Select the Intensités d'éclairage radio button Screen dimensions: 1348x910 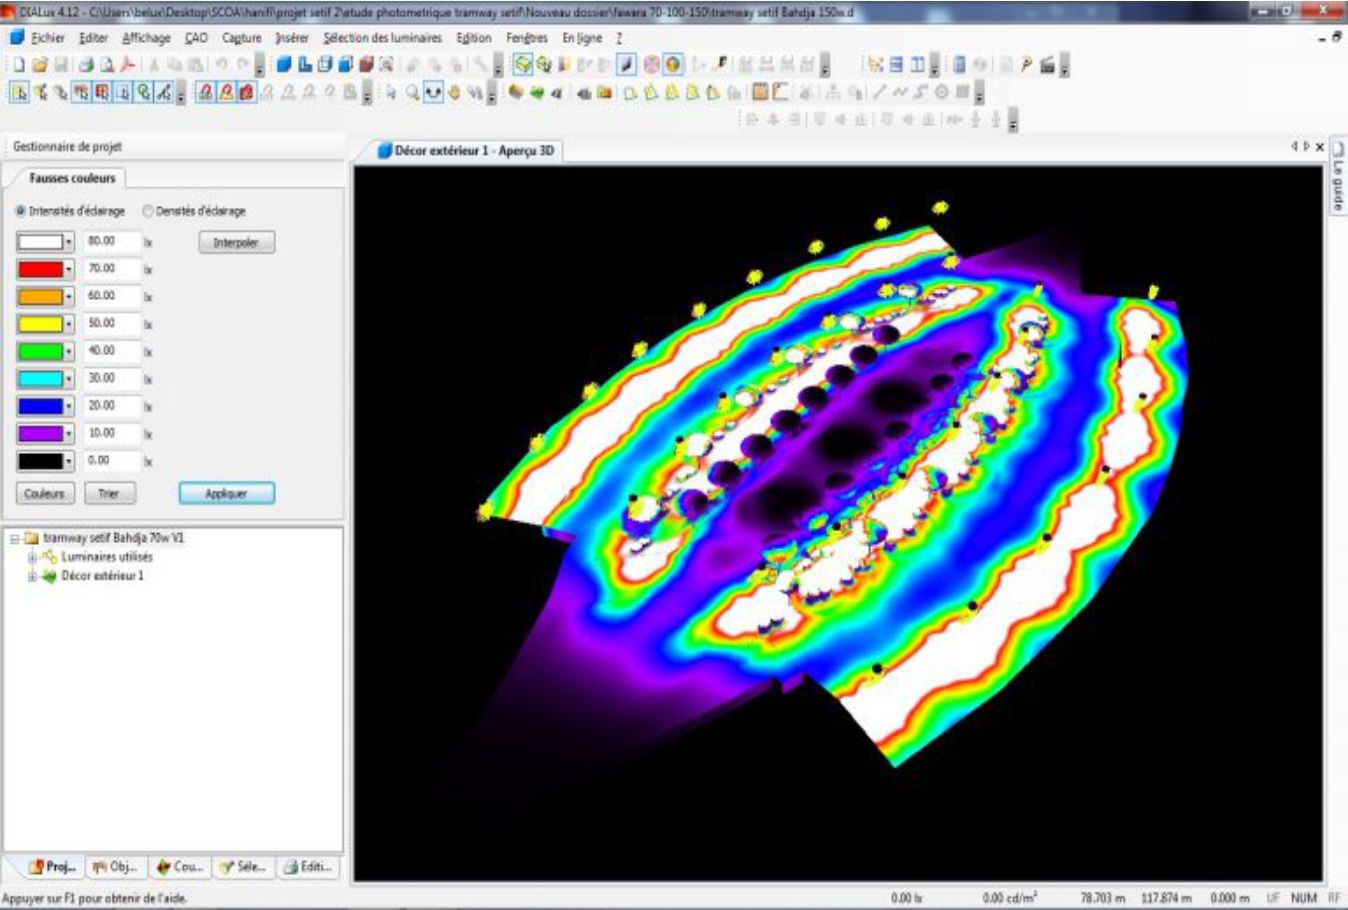tap(21, 211)
